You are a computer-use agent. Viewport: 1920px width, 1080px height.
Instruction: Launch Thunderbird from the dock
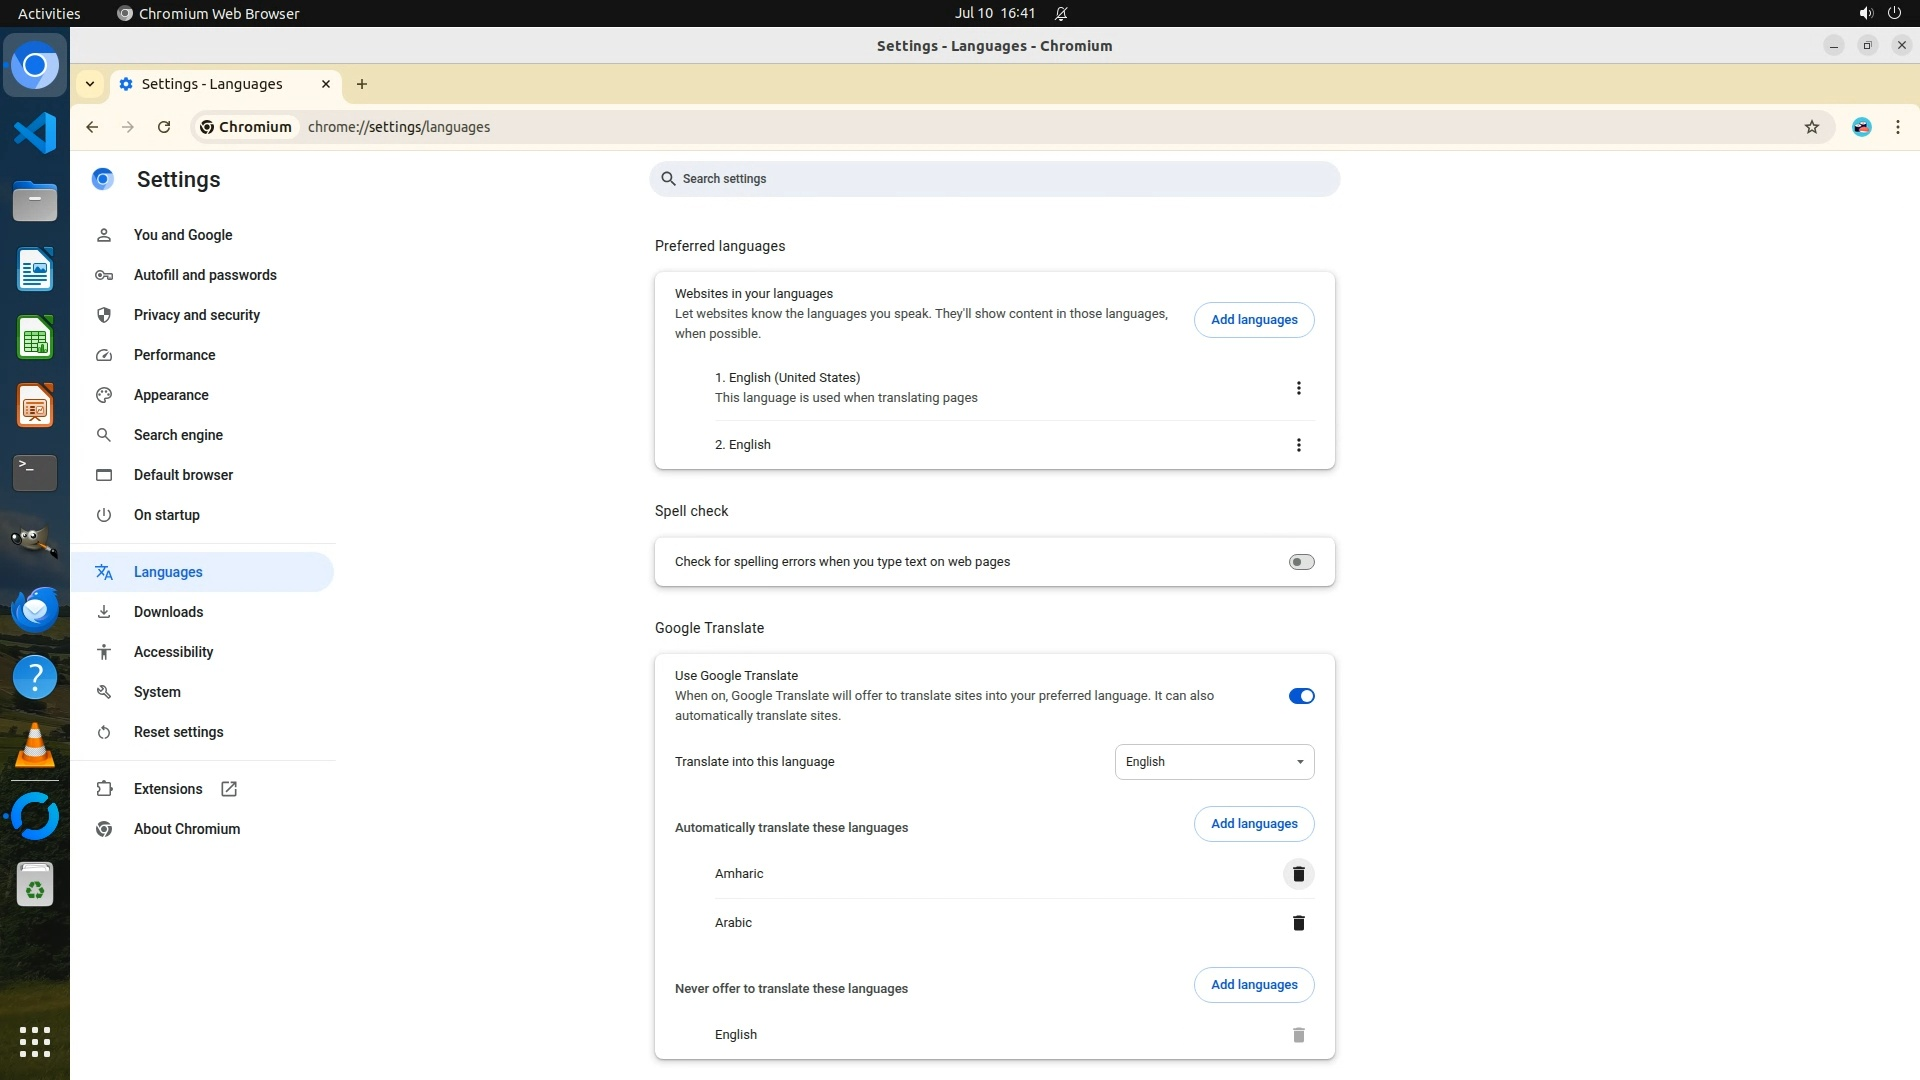[35, 609]
